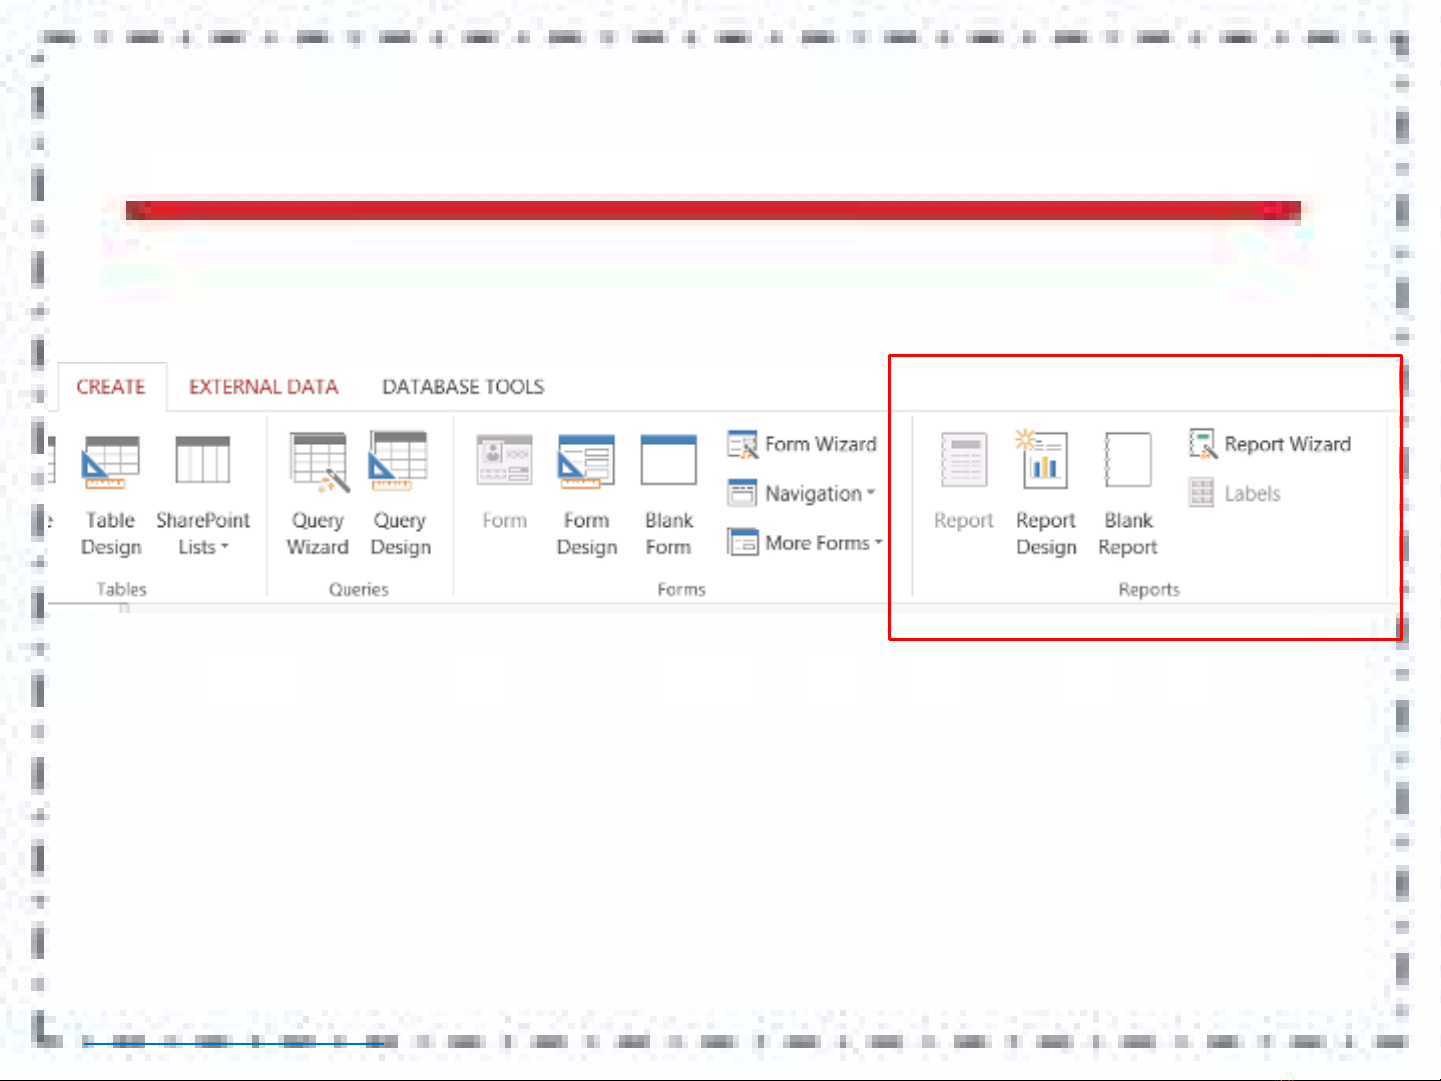Expand the Navigation forms dropdown

click(x=802, y=493)
